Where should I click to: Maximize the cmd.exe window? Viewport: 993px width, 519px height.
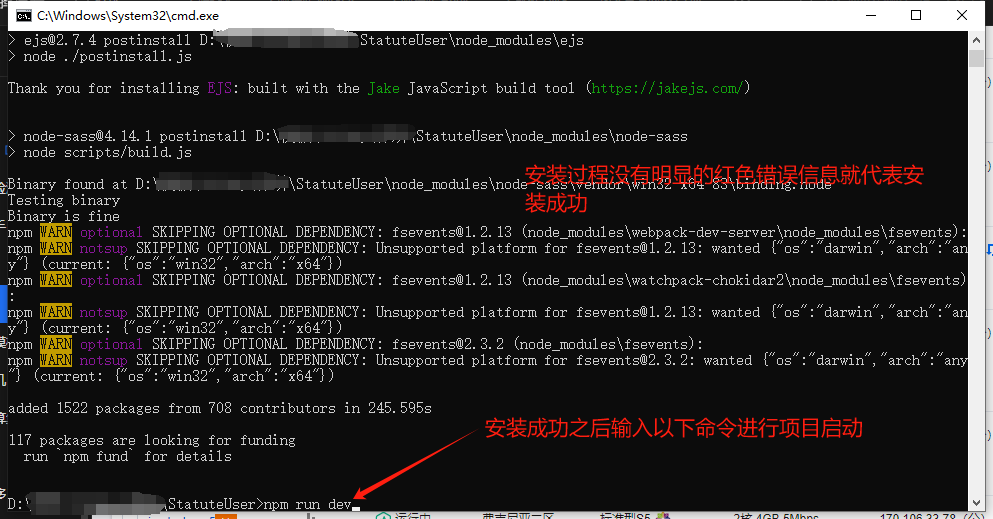(916, 15)
